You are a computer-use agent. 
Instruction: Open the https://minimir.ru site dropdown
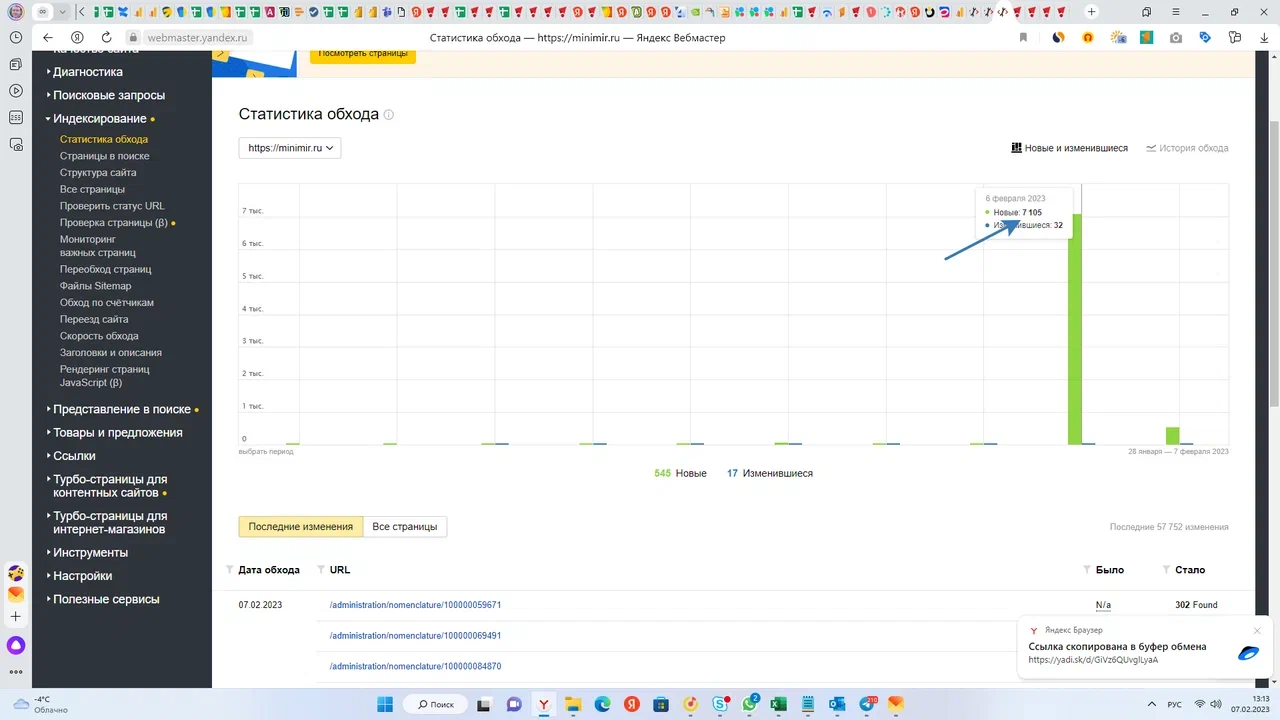[x=290, y=148]
